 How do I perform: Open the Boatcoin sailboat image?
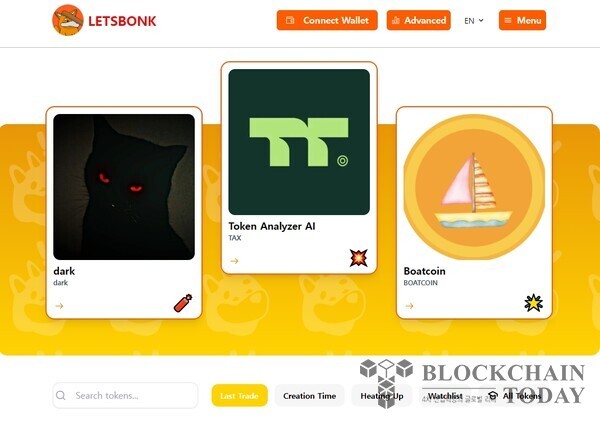[x=474, y=187]
